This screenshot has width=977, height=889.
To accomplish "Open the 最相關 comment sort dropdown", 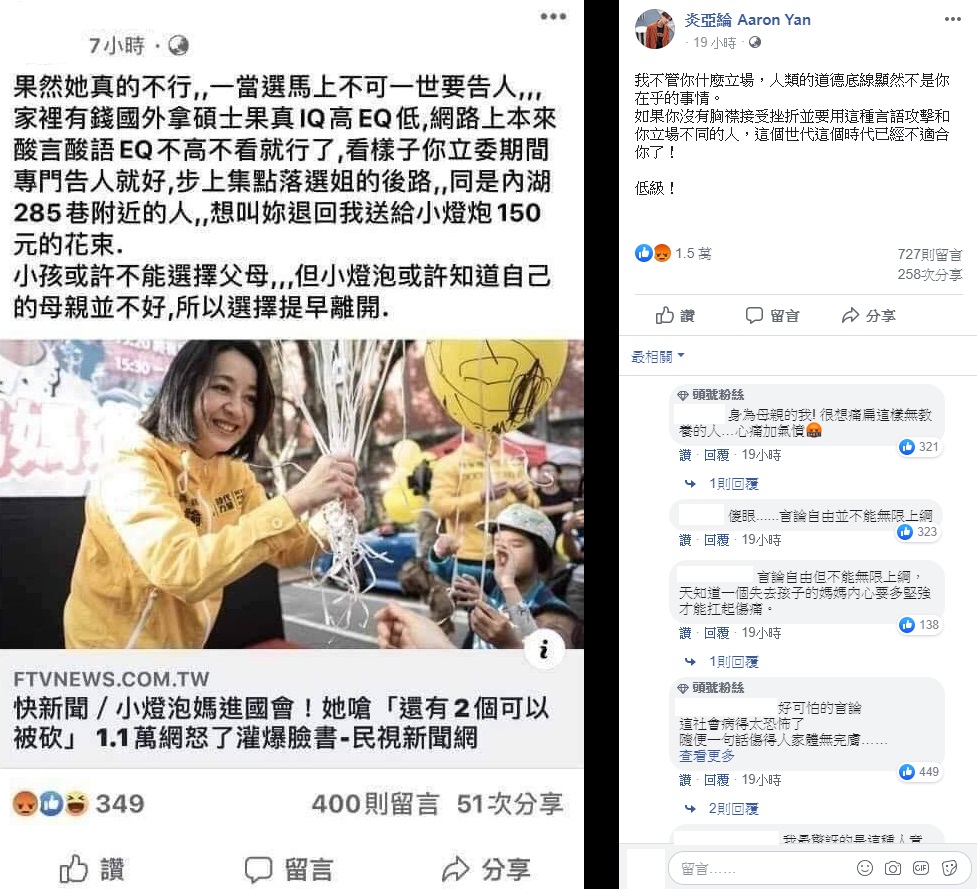I will pos(657,356).
